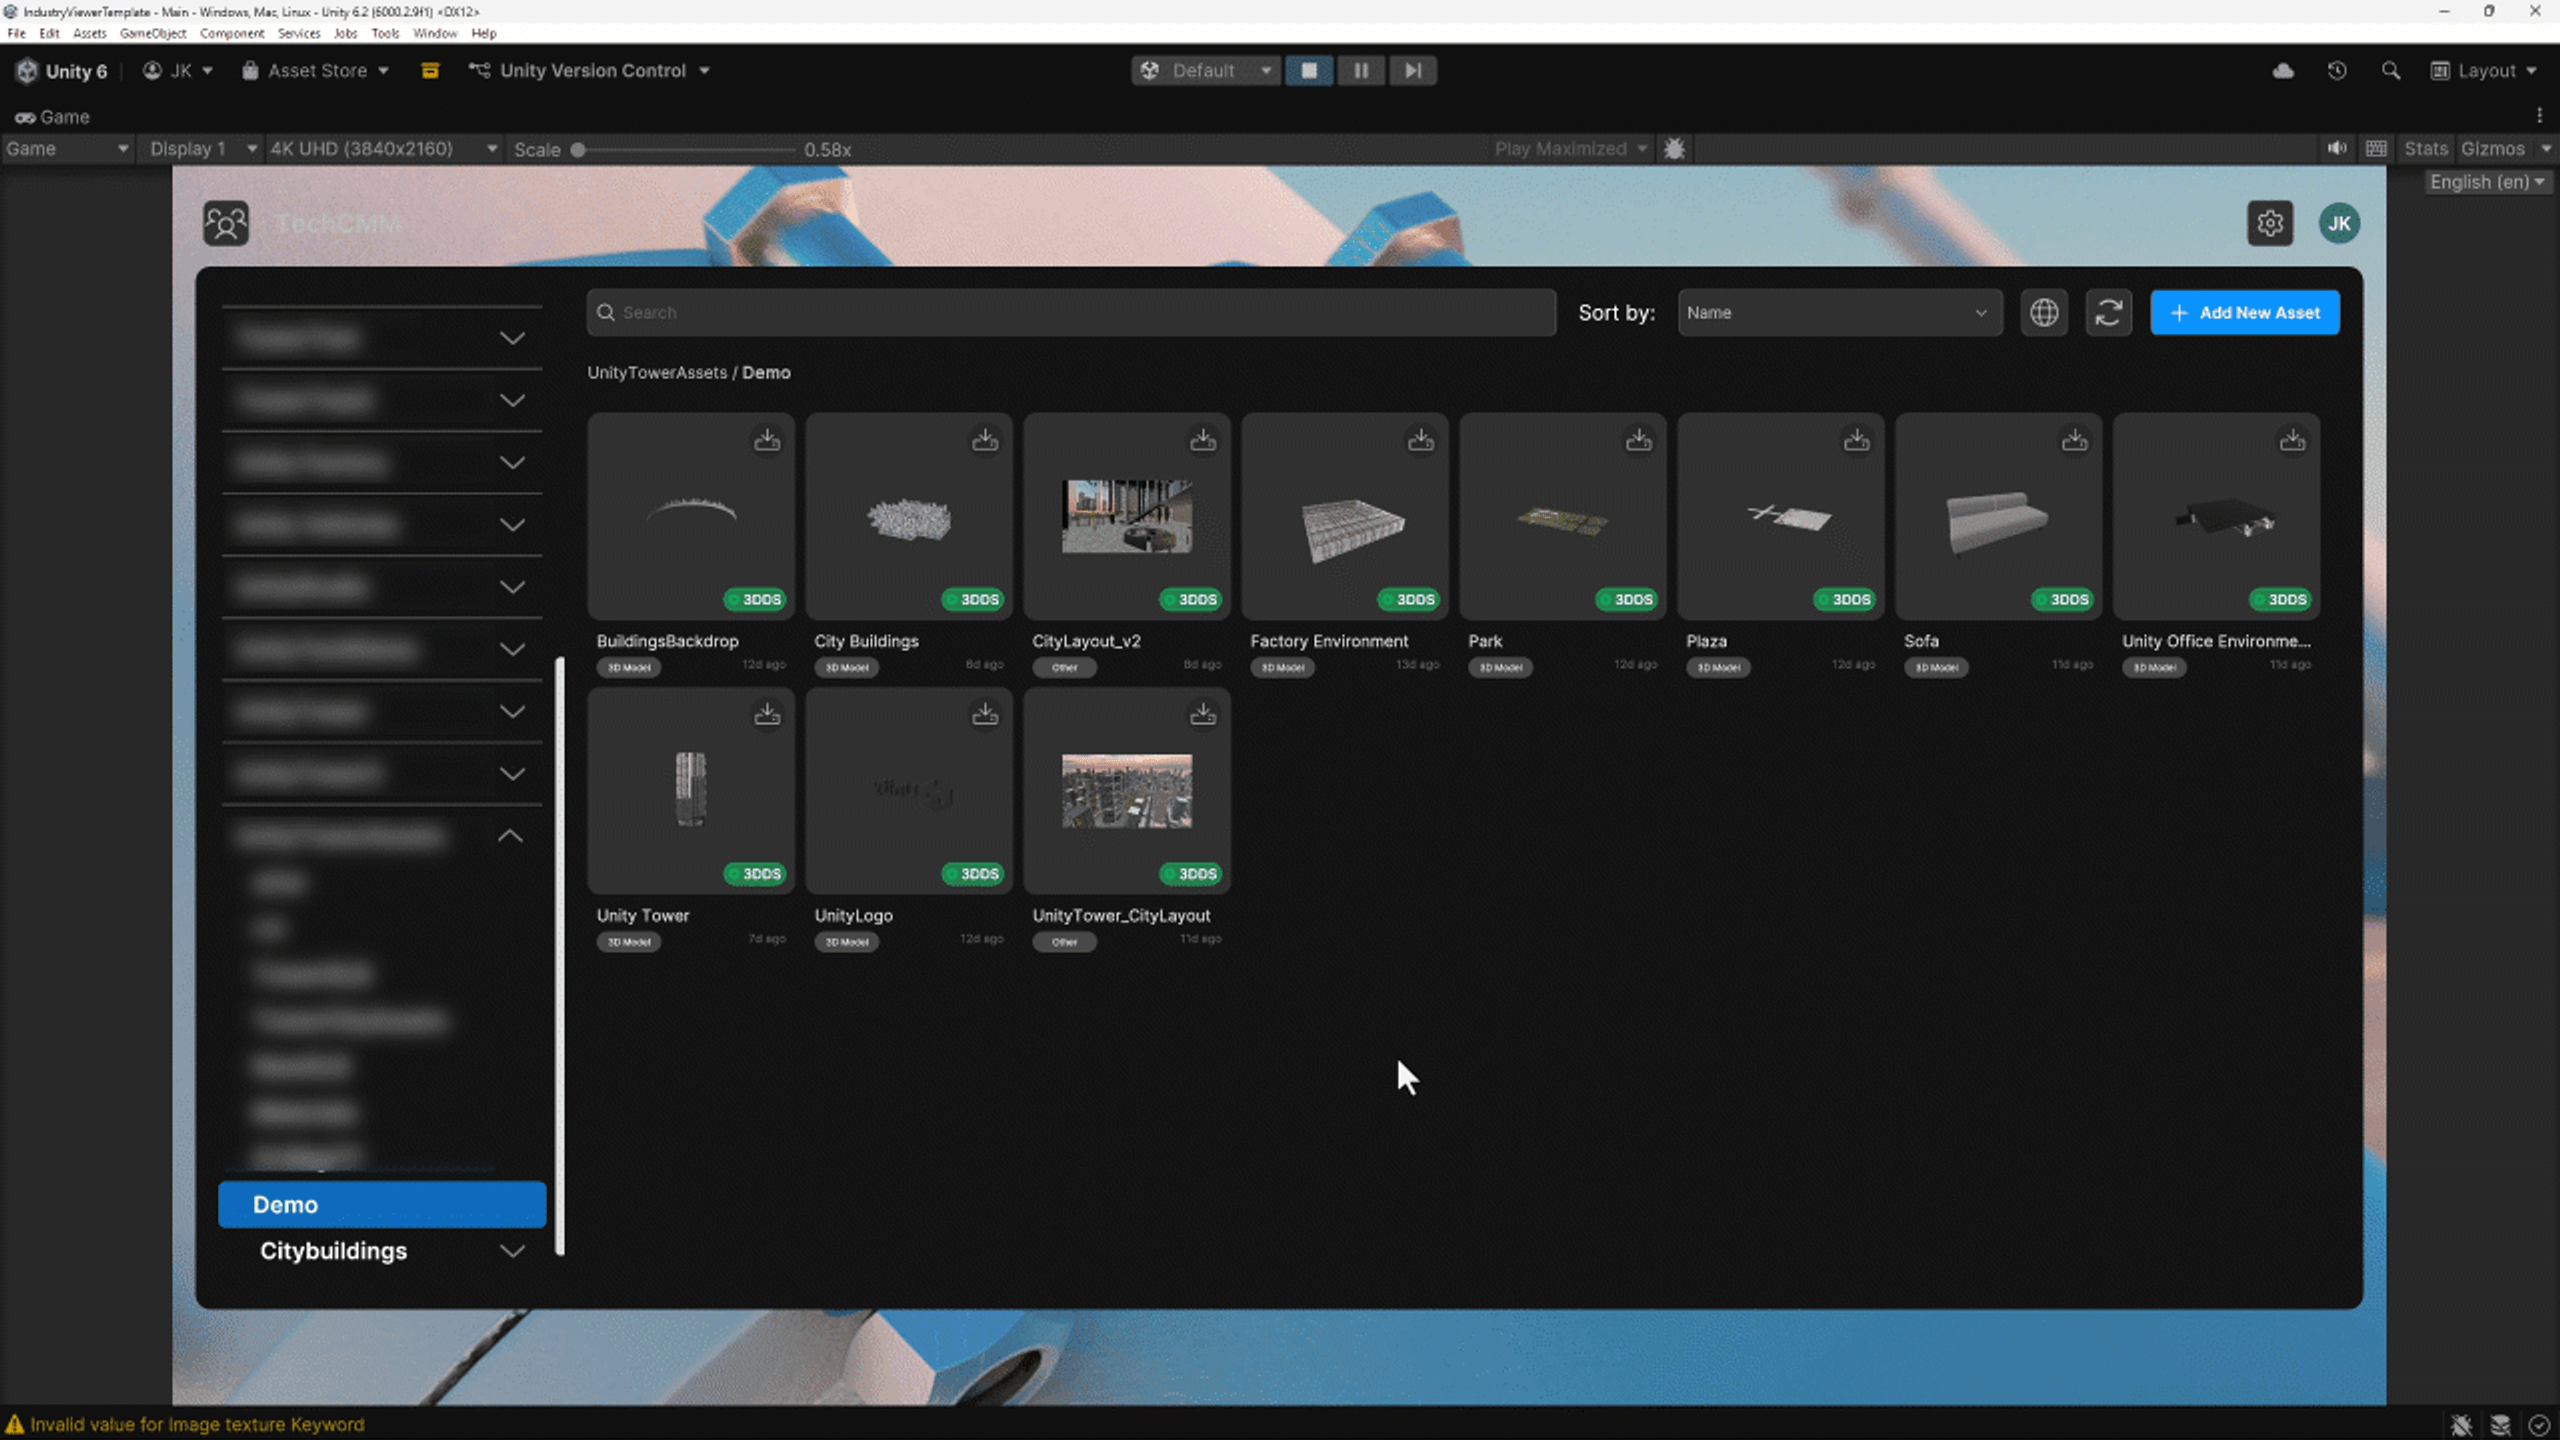Open the yellow package store icon

tap(430, 71)
